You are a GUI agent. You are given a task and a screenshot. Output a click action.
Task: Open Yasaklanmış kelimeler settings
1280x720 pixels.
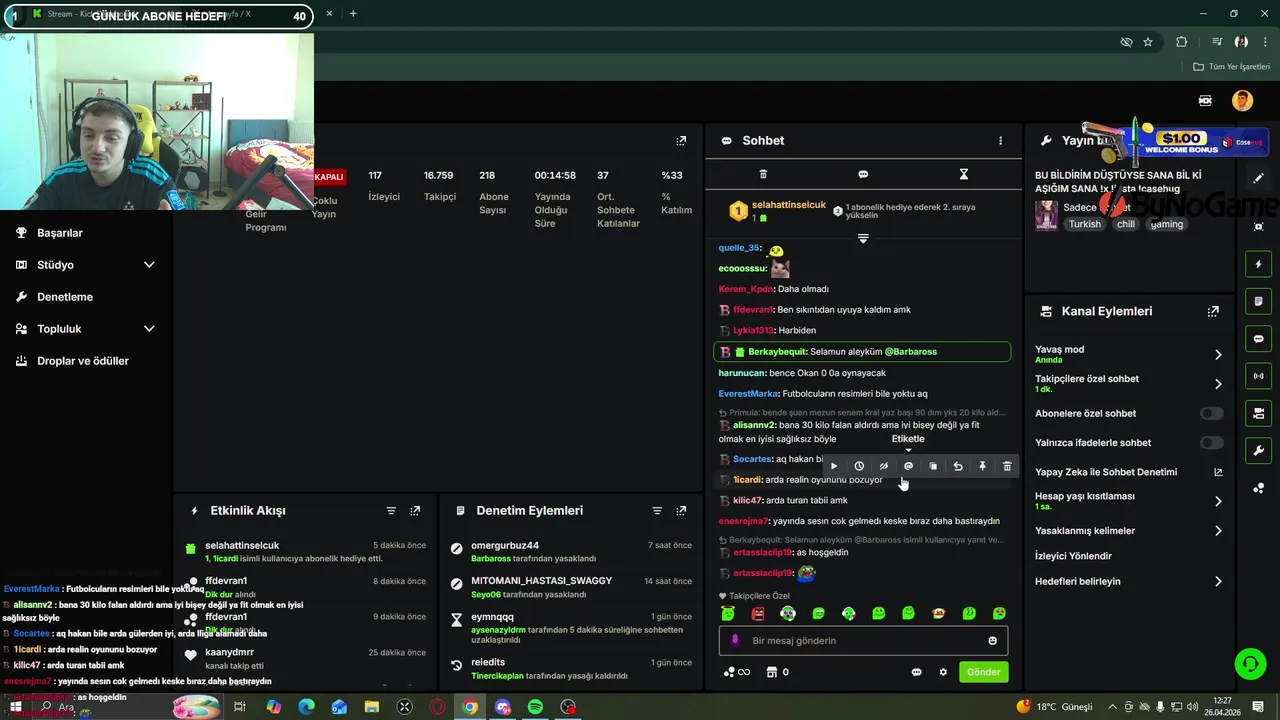tap(1129, 531)
